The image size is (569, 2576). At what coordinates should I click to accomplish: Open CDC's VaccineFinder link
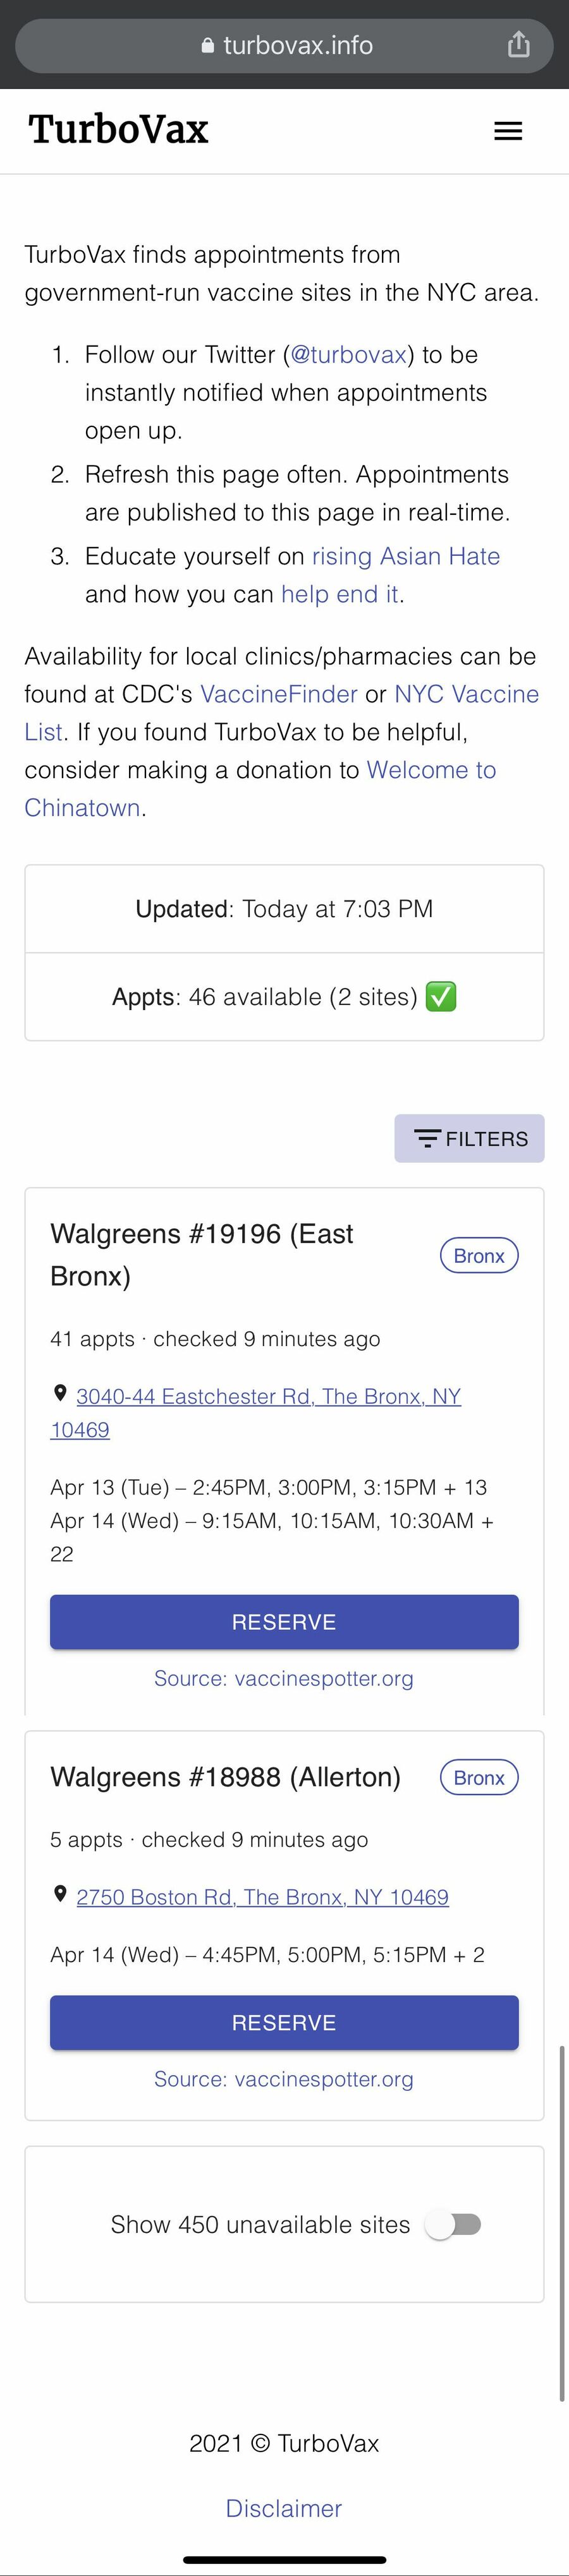point(278,694)
